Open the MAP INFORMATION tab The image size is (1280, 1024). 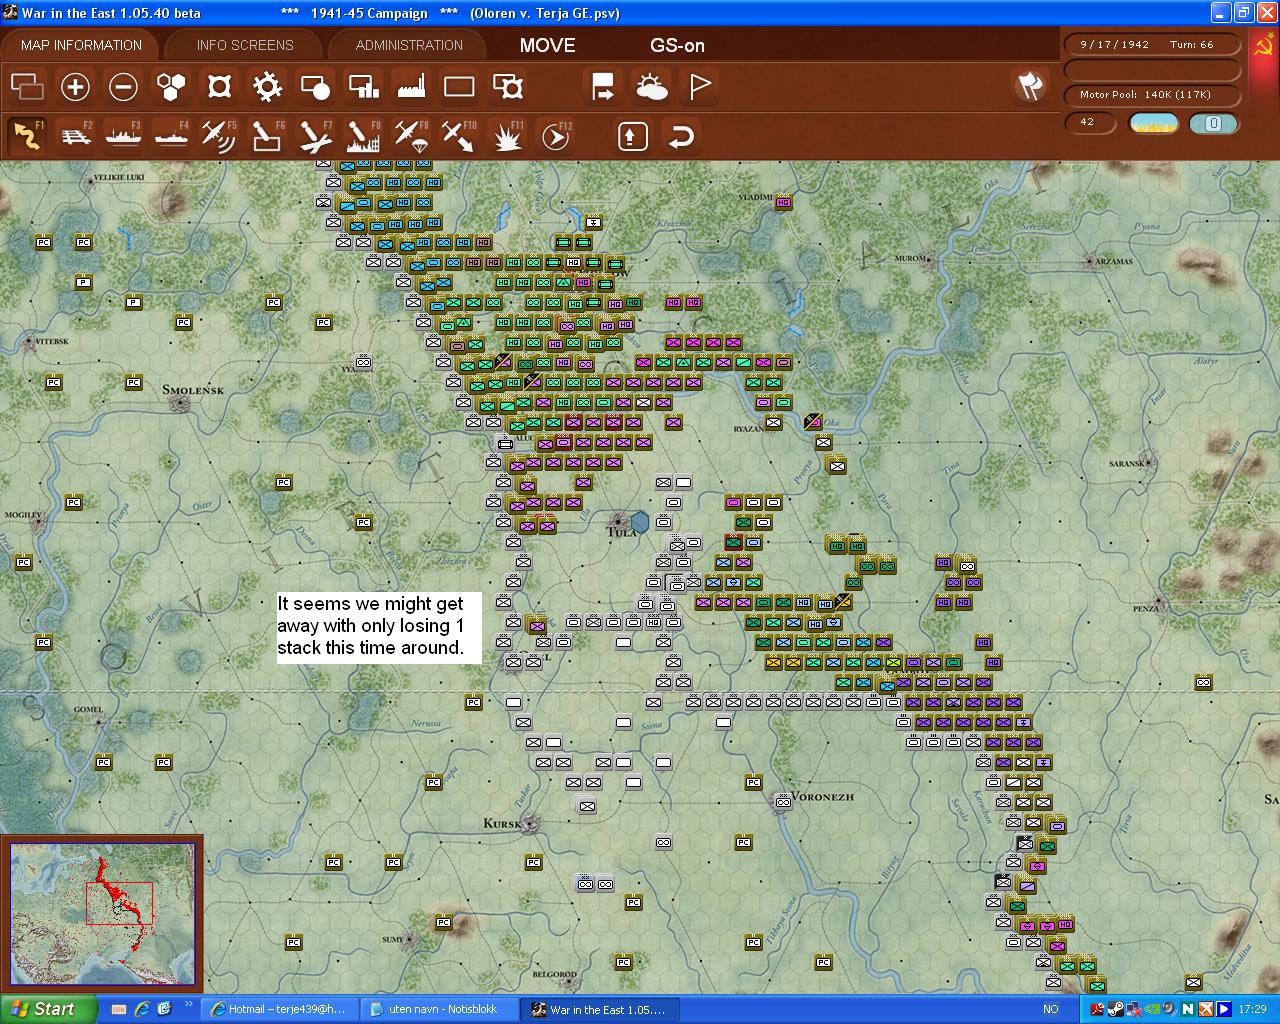81,45
